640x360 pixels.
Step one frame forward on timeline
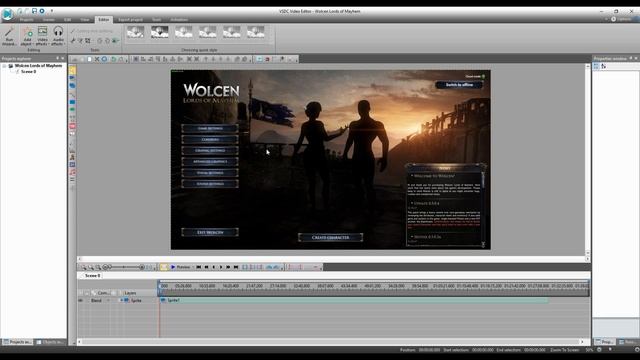coord(221,267)
